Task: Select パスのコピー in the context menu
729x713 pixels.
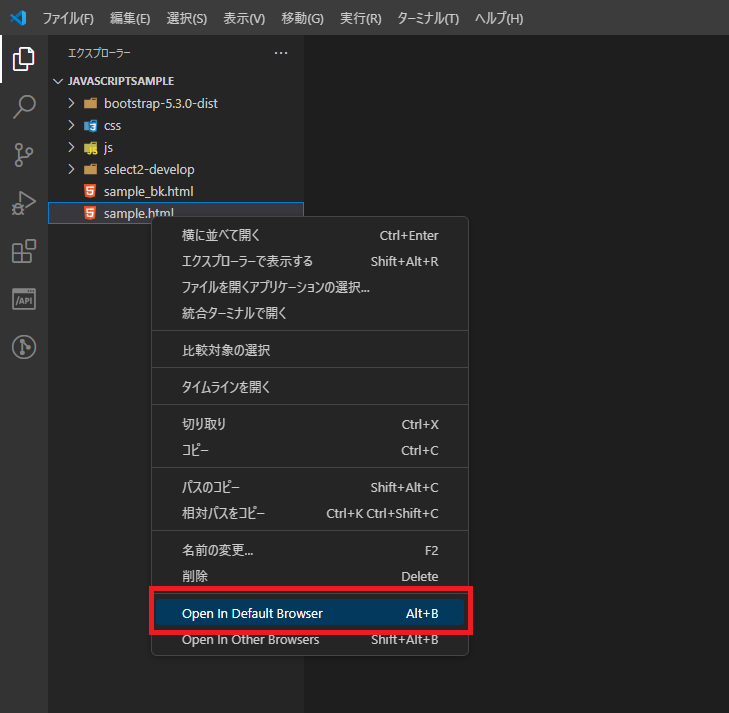Action: point(210,487)
